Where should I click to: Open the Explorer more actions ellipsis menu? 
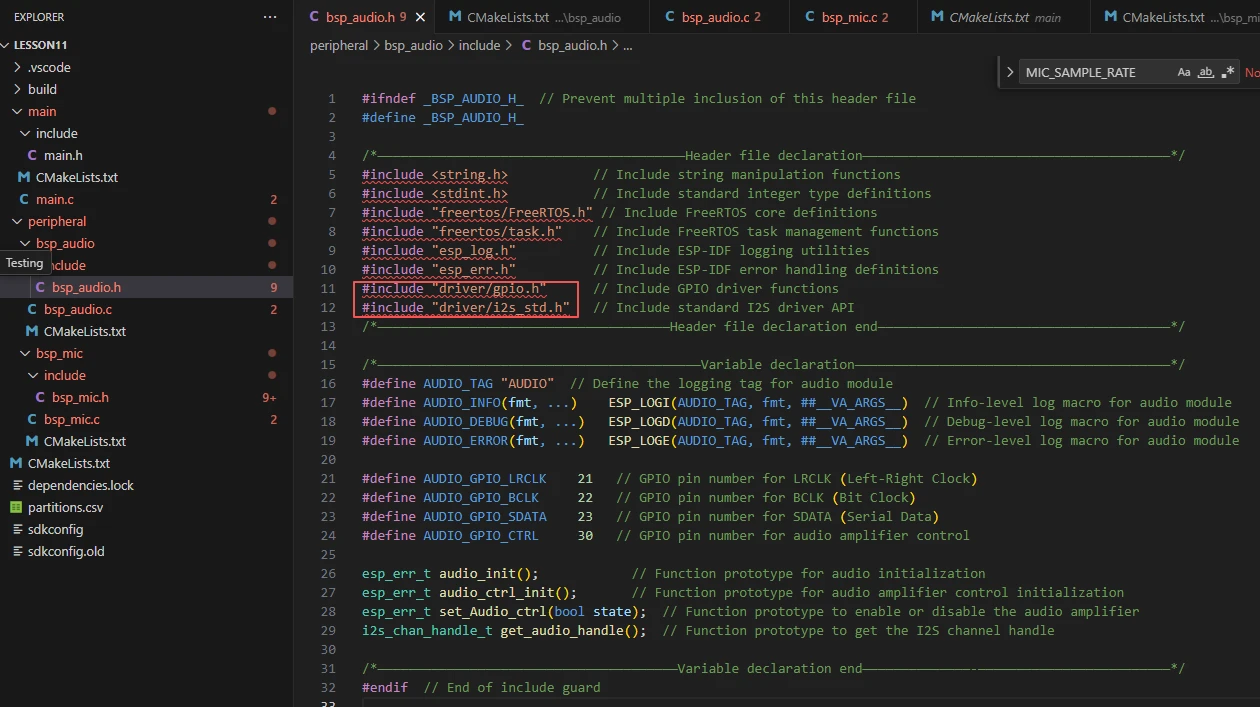click(x=270, y=17)
